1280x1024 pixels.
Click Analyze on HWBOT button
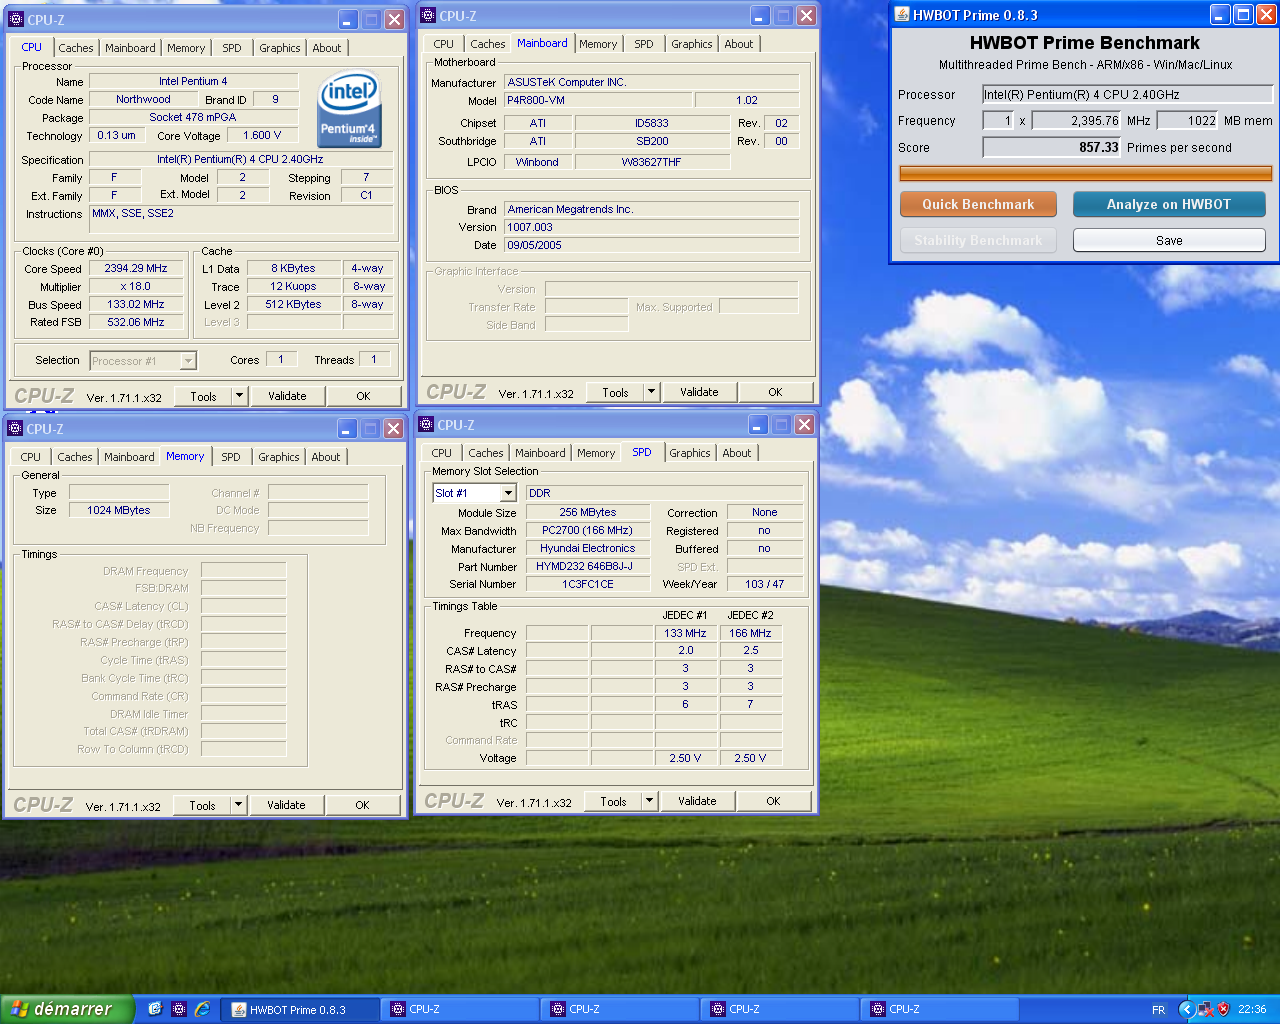(x=1169, y=204)
